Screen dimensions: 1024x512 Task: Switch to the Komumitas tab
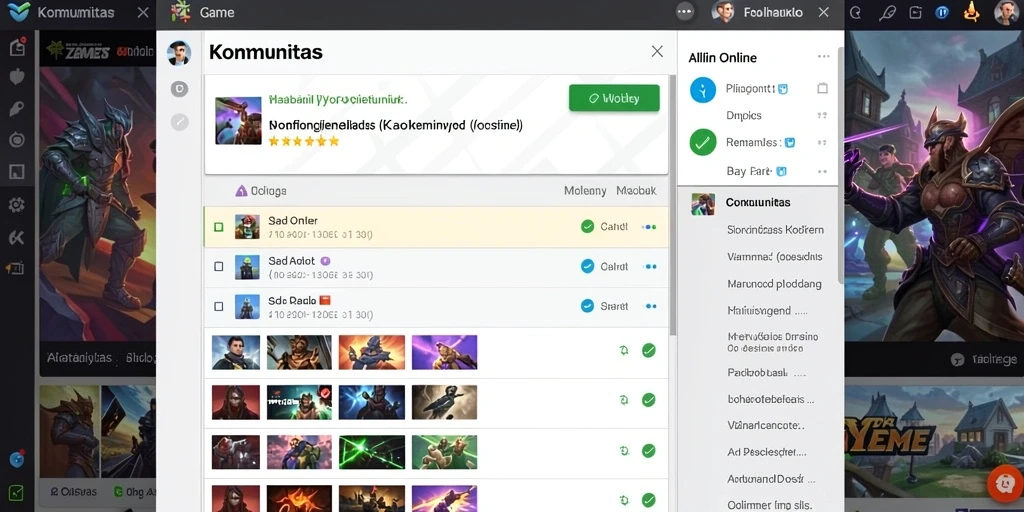pyautogui.click(x=75, y=12)
